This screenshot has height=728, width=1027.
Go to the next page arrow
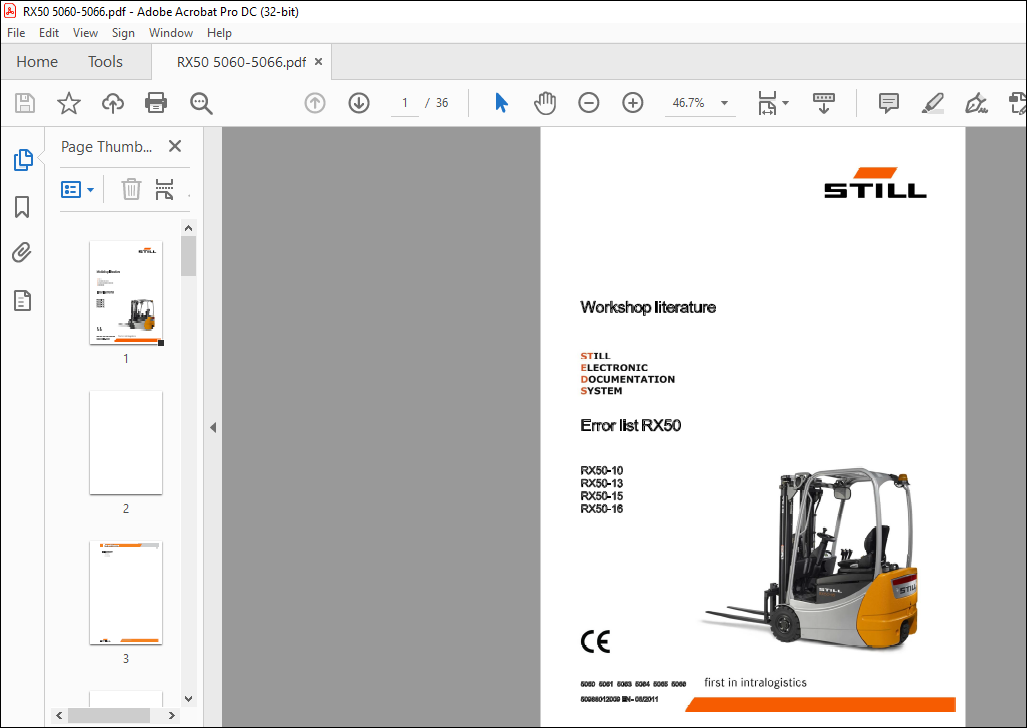click(x=359, y=103)
